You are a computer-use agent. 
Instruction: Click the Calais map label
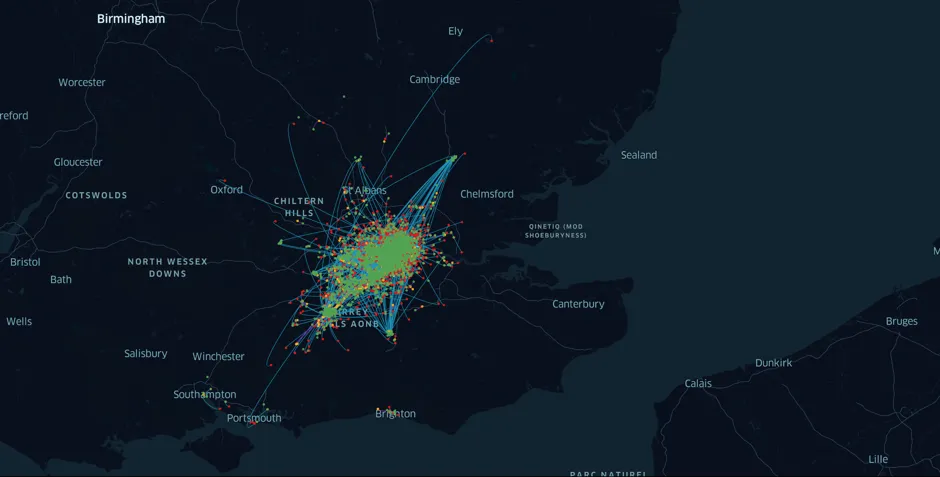(698, 383)
